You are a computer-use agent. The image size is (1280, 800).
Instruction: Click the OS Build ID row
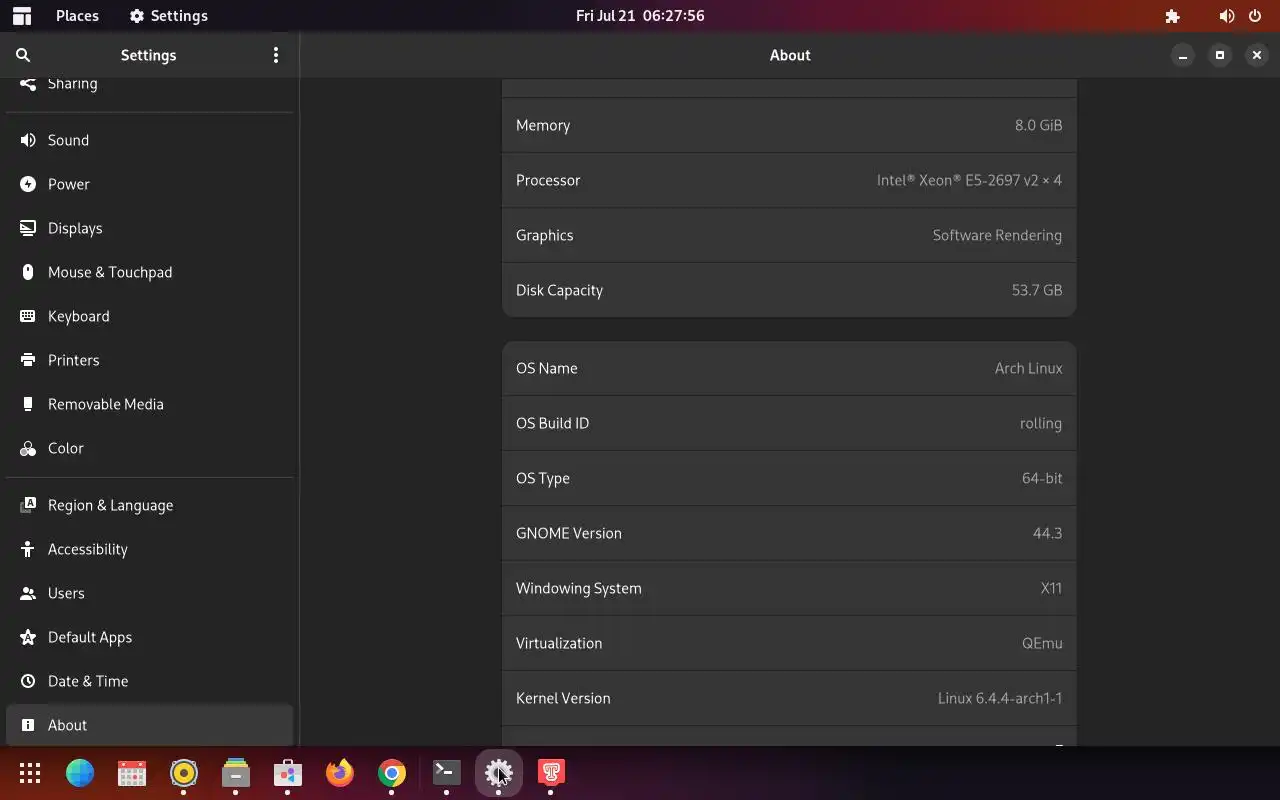789,423
